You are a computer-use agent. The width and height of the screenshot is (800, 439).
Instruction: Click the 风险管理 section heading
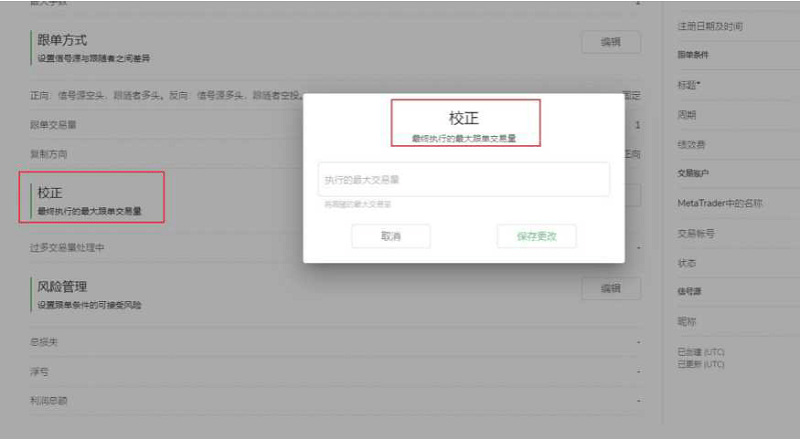click(62, 286)
